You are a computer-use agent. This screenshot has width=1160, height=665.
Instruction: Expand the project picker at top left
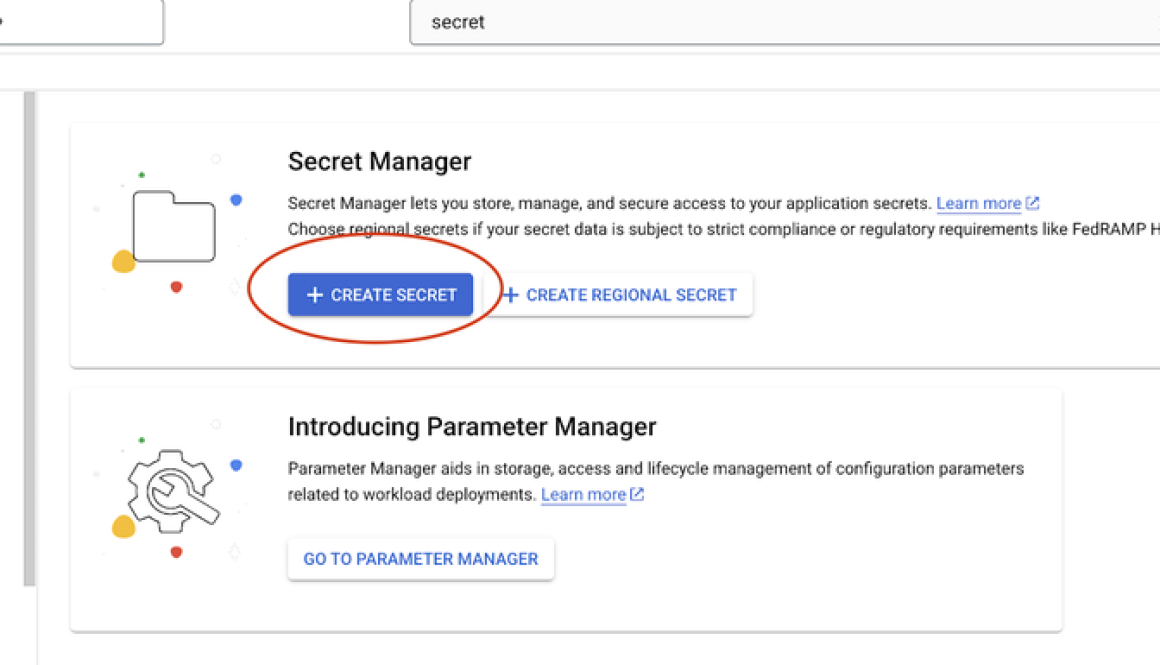pyautogui.click(x=80, y=21)
